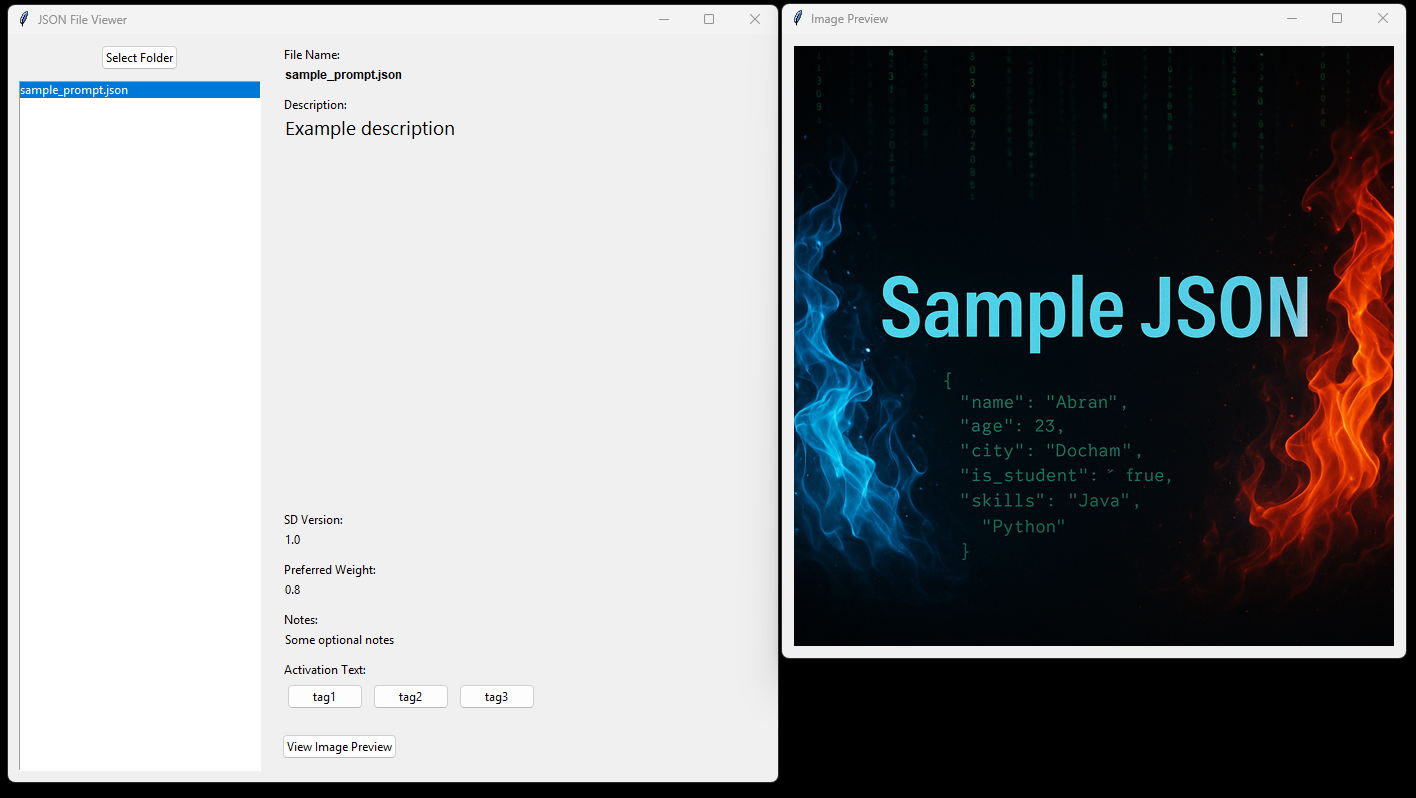Click the Select Folder button

pyautogui.click(x=139, y=57)
